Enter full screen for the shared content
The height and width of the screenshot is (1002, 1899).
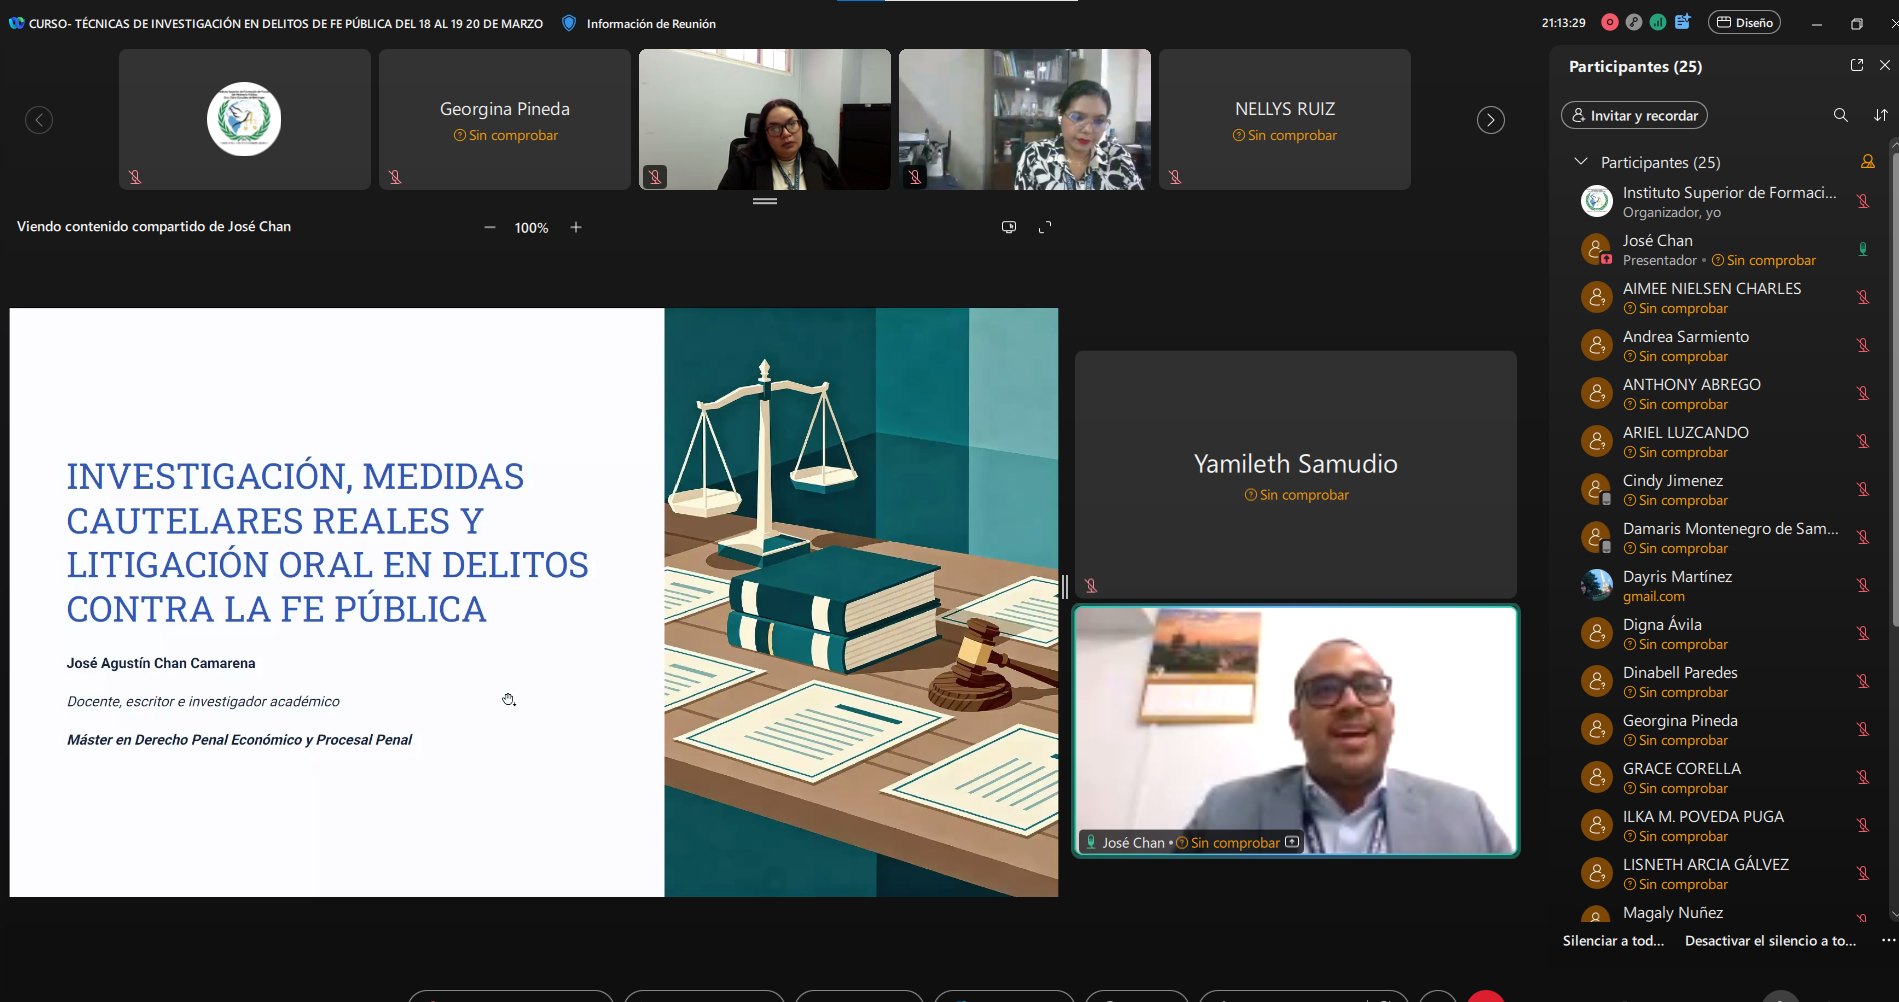point(1045,228)
